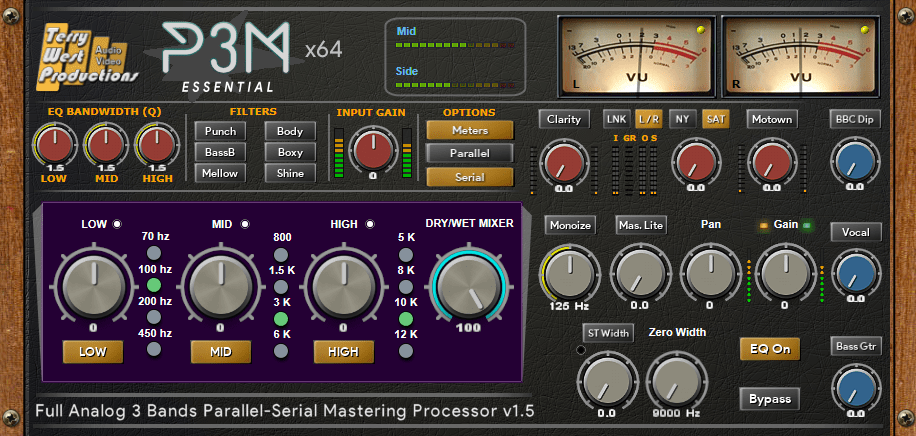
Task: Click the MID band gain knob
Action: pos(221,288)
